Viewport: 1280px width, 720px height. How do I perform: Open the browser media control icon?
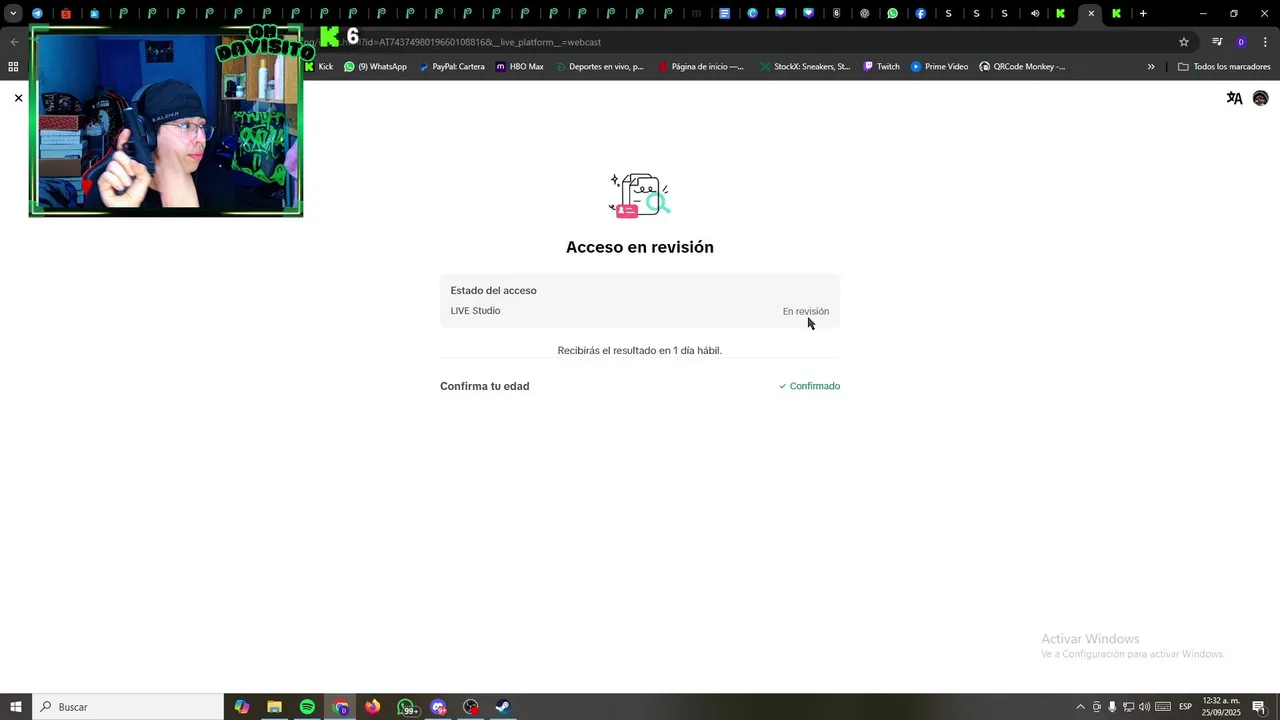[x=1217, y=42]
